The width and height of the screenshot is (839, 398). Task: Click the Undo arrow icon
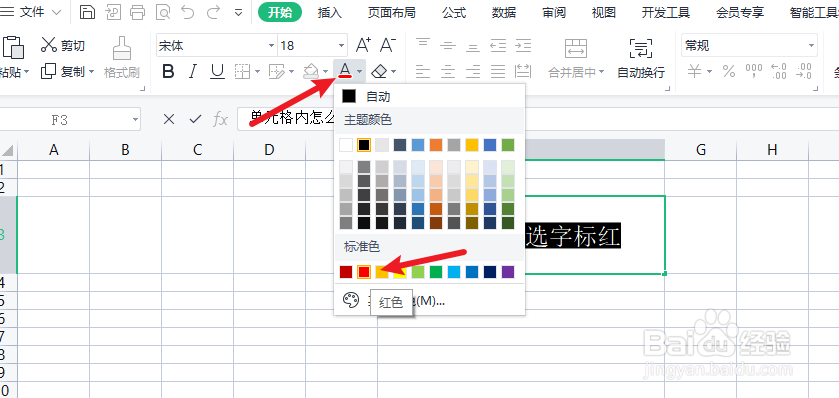188,12
